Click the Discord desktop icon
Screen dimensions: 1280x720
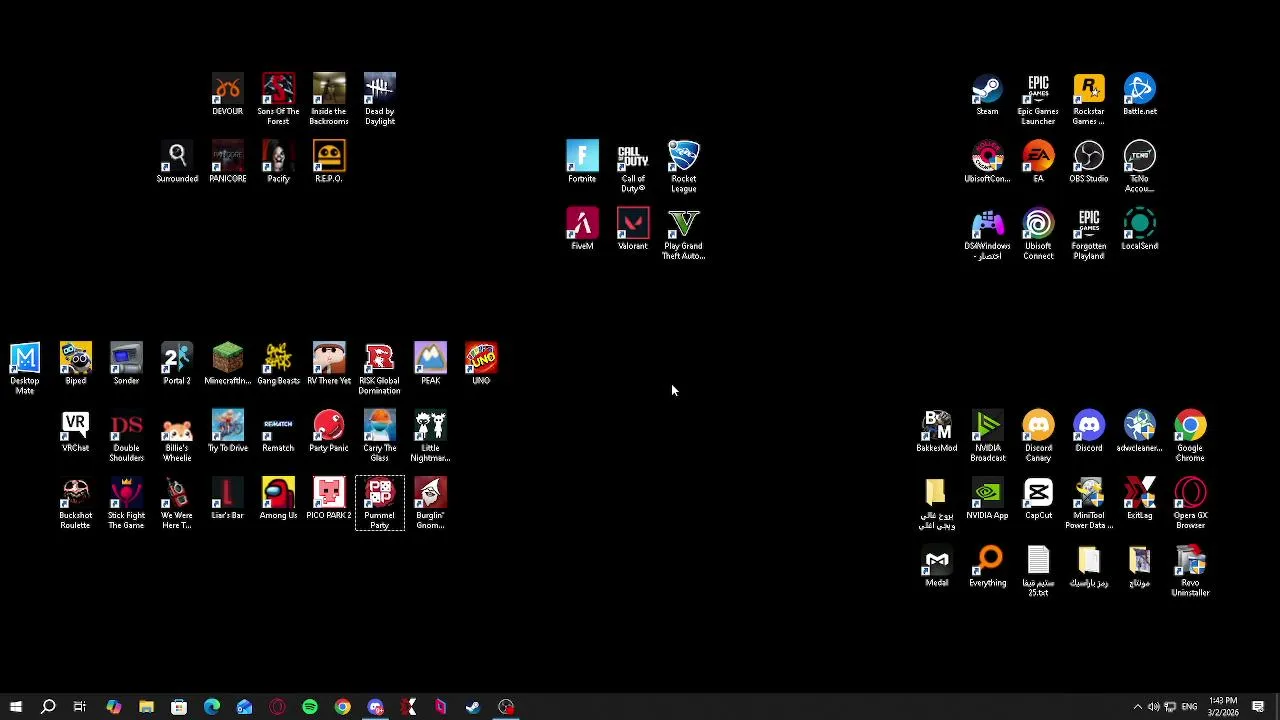click(x=1089, y=431)
